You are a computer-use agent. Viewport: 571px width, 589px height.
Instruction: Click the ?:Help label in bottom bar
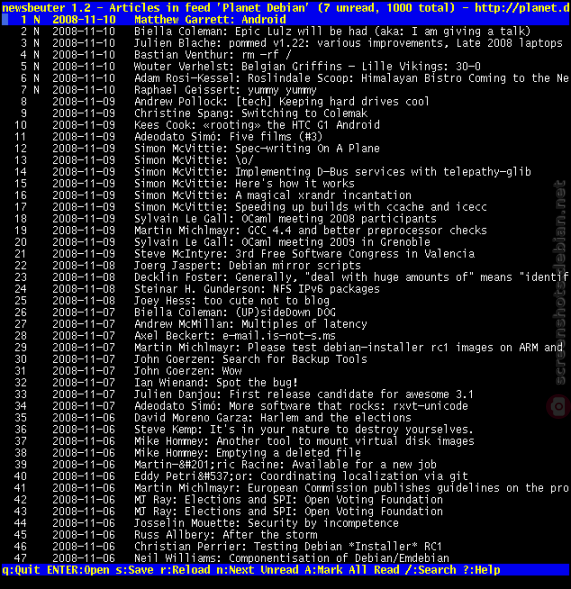click(481, 570)
